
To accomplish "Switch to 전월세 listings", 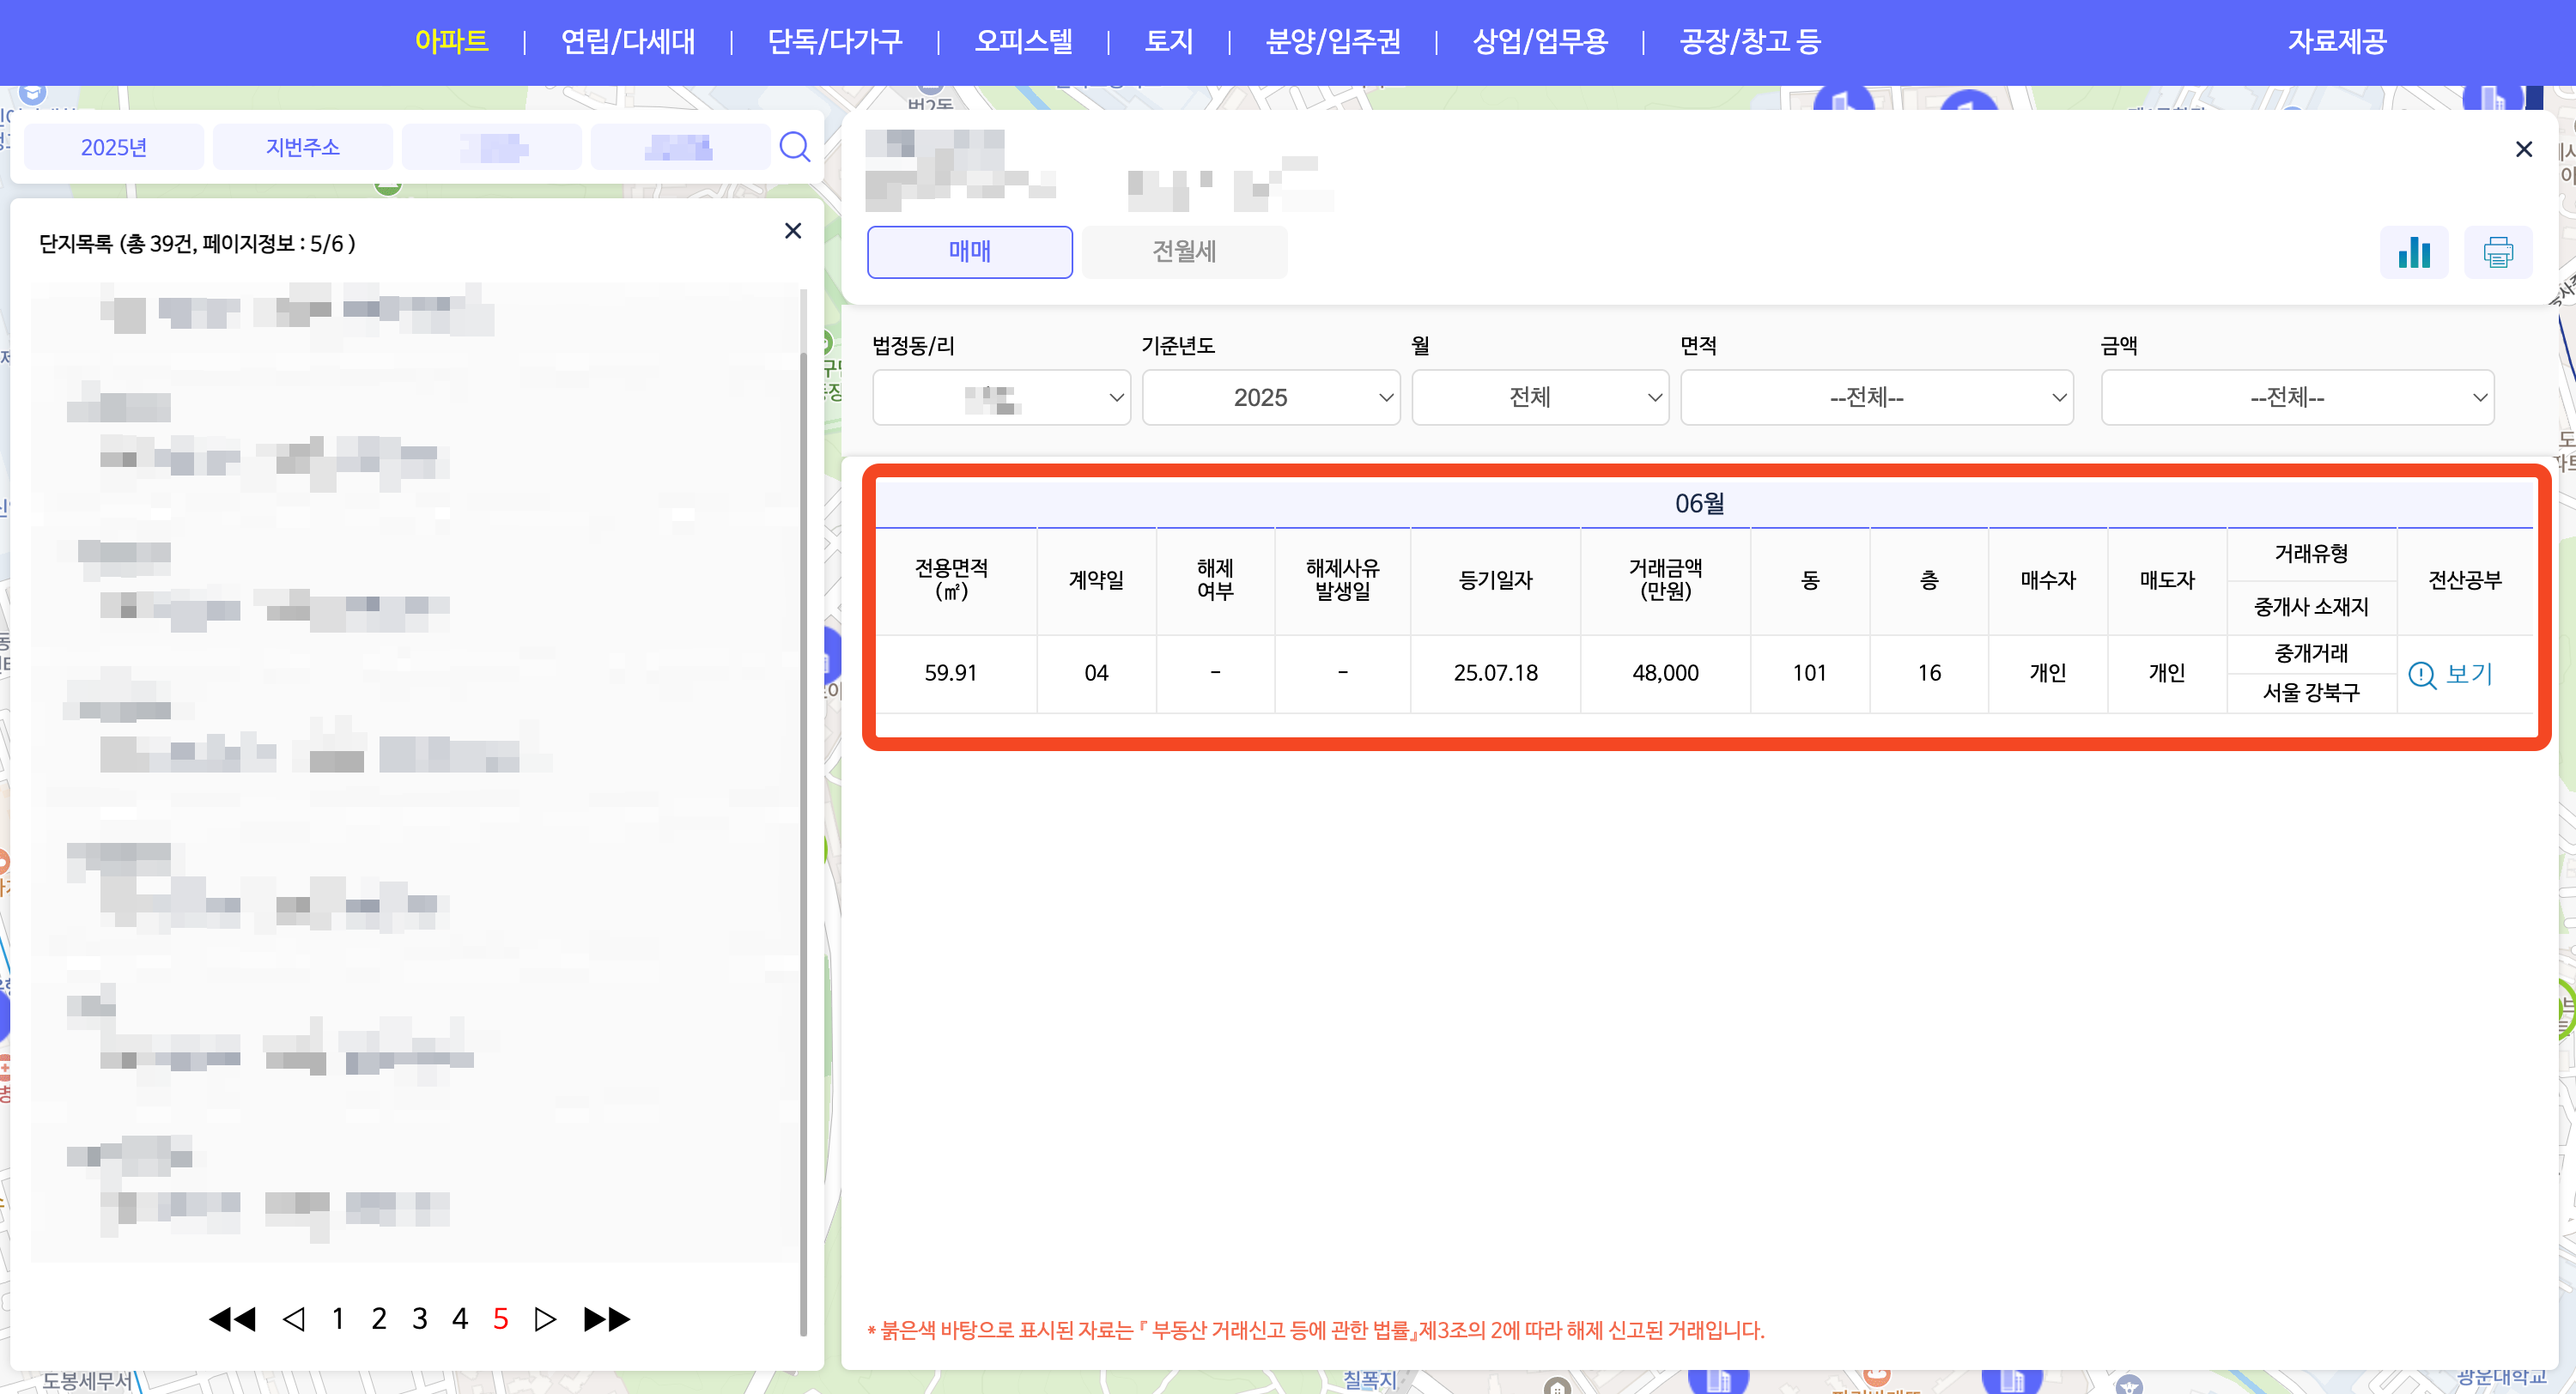I will pyautogui.click(x=1184, y=252).
